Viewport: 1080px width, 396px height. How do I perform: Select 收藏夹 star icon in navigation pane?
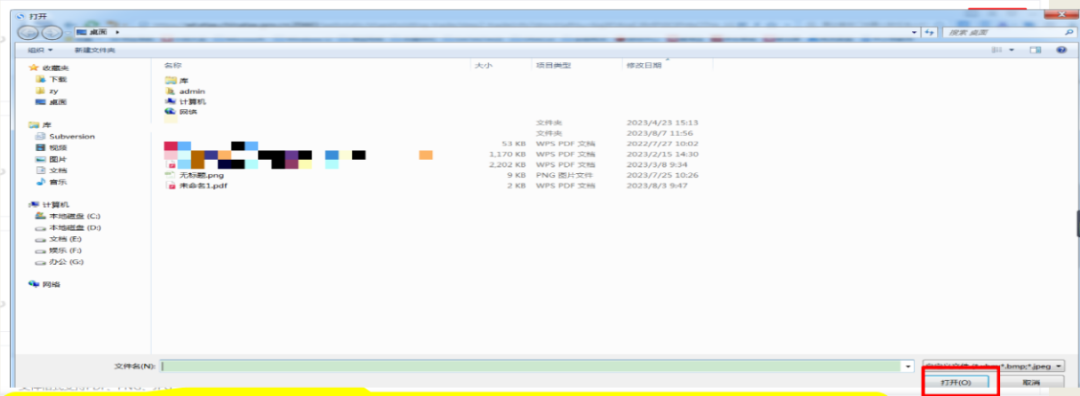[34, 67]
